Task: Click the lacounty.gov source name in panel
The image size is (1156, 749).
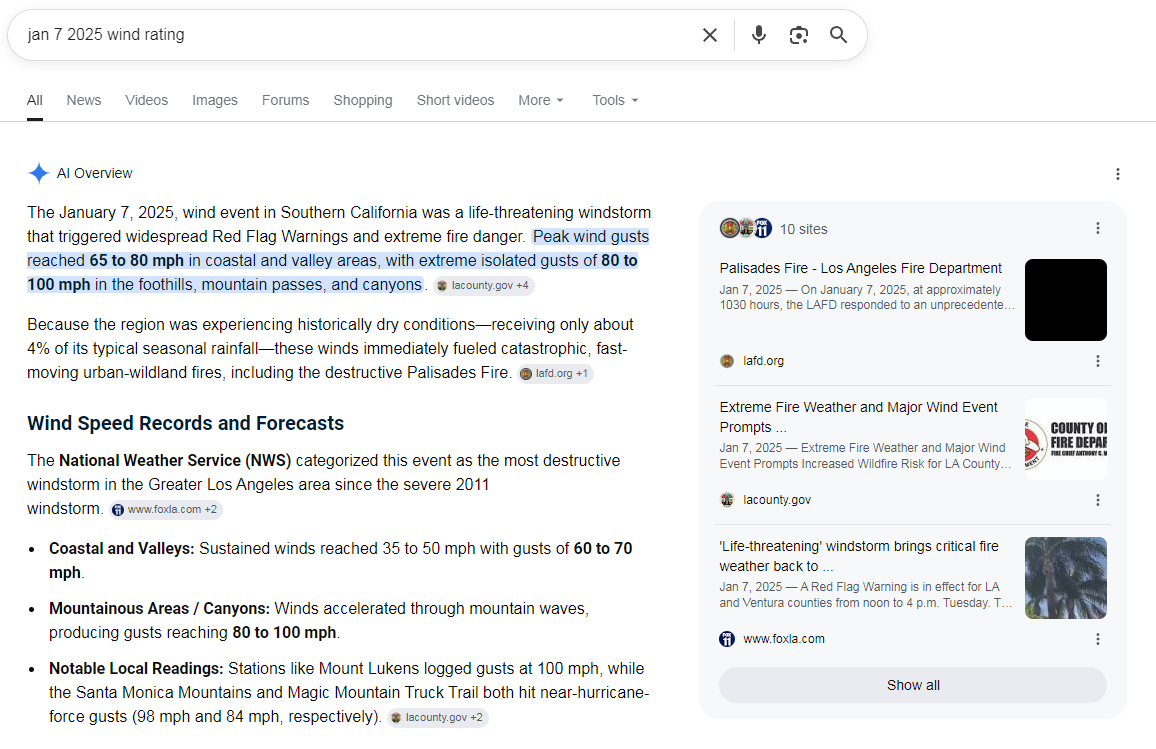Action: (777, 500)
